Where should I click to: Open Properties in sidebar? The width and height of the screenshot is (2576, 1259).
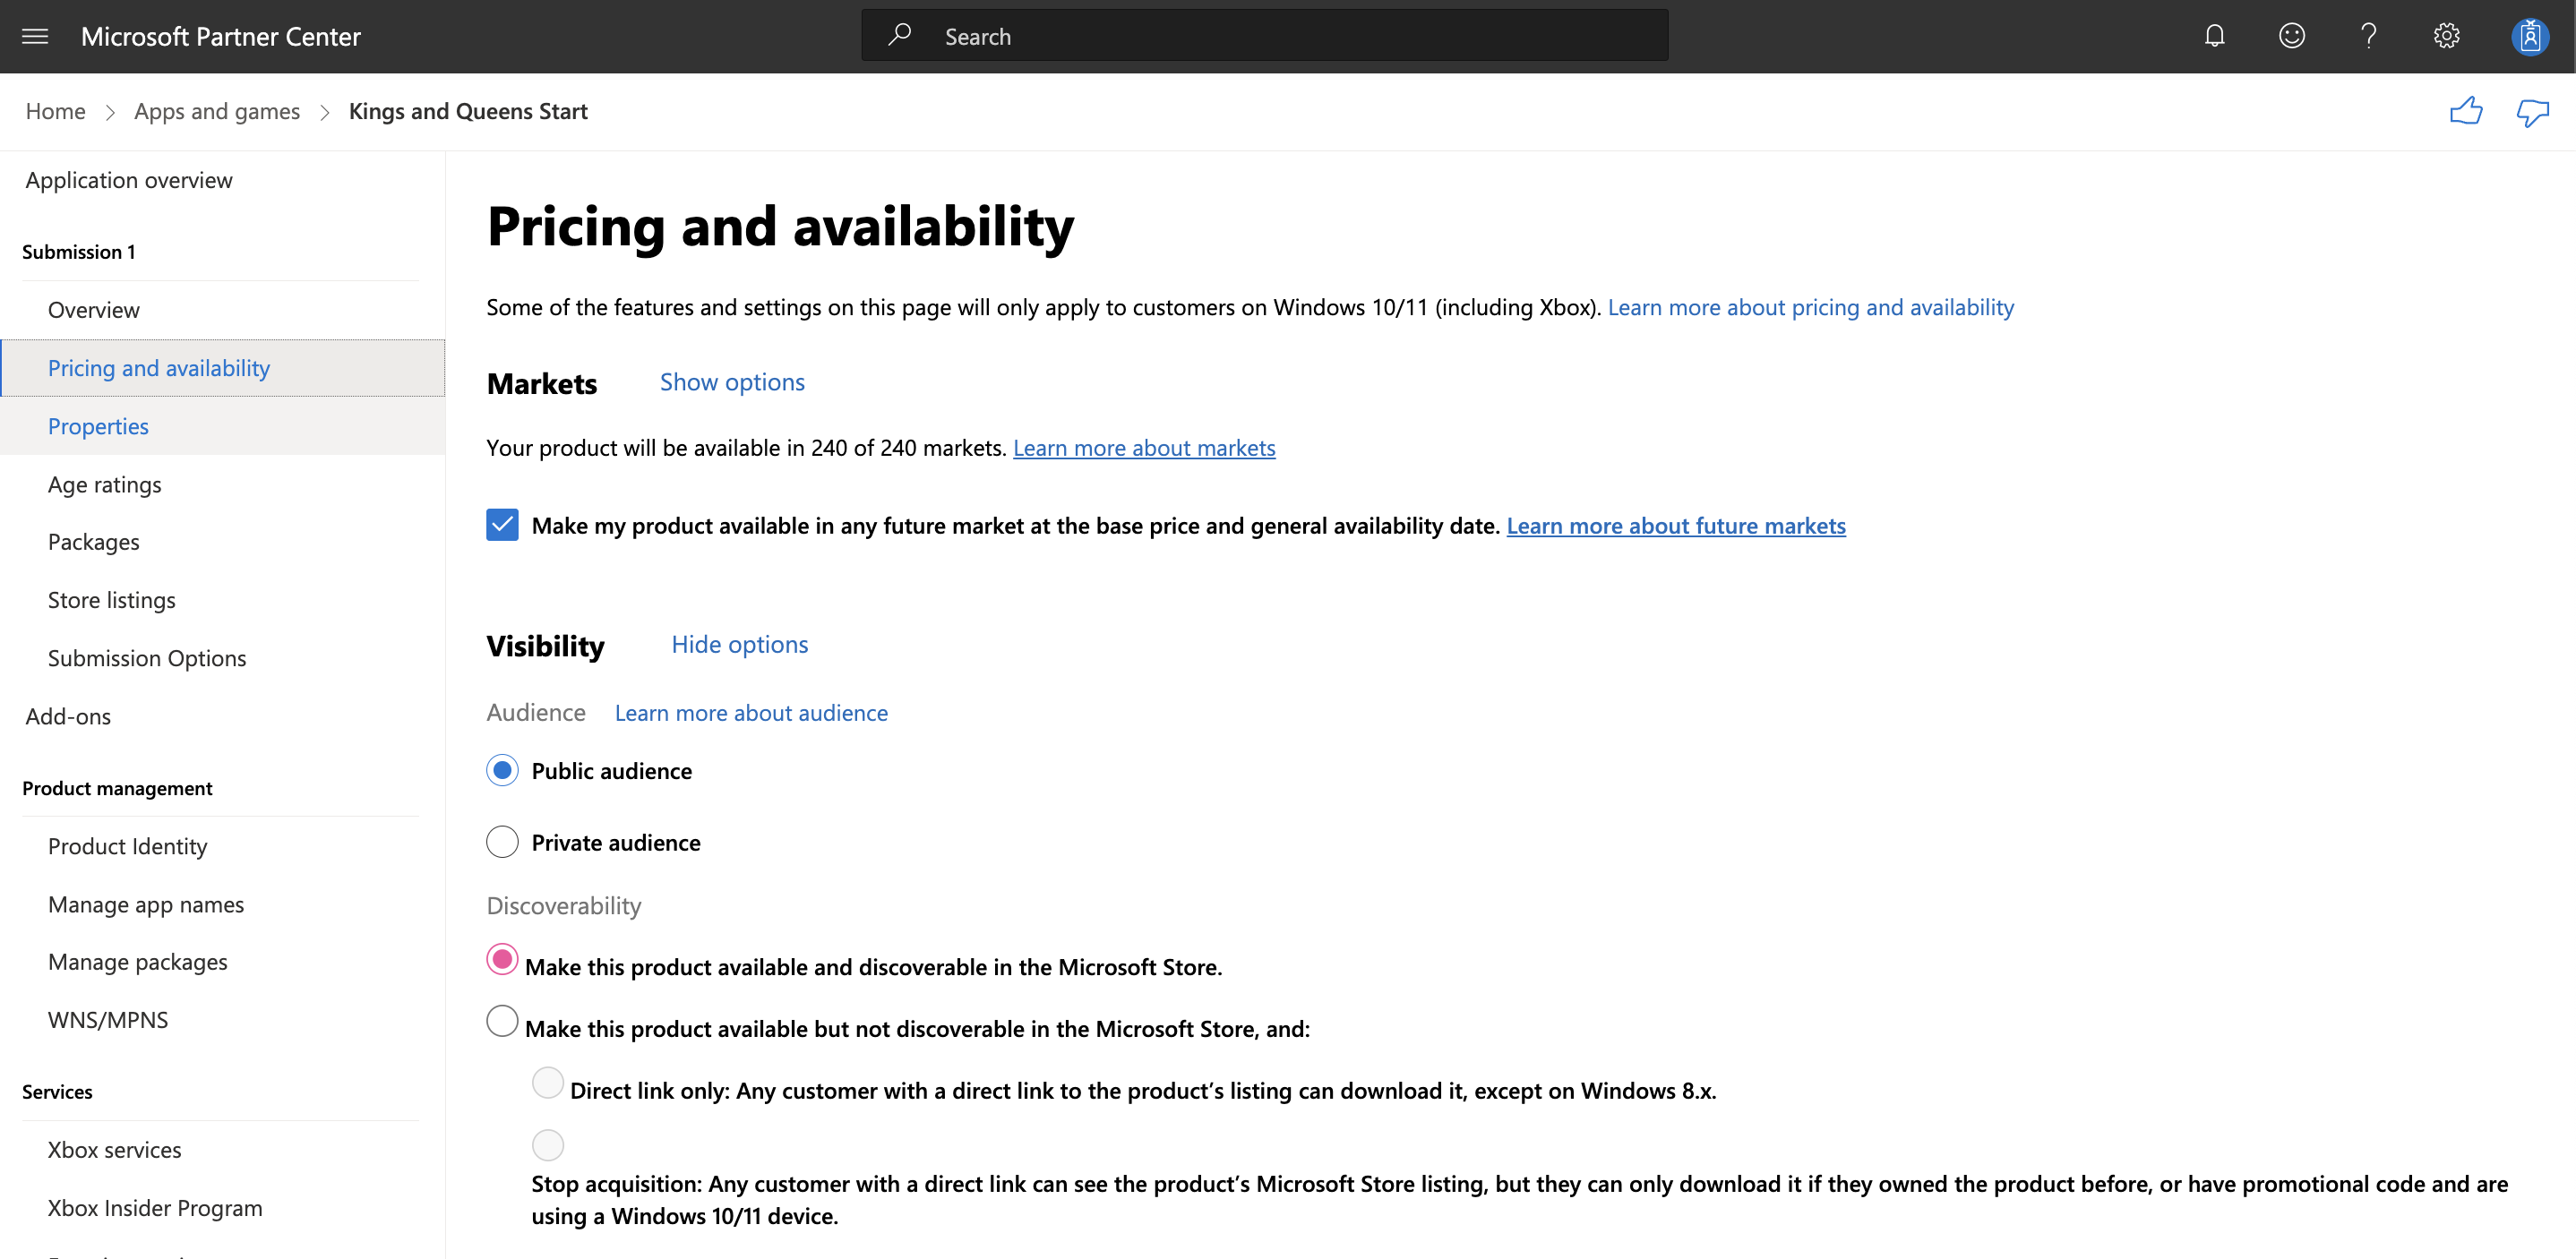tap(223, 426)
